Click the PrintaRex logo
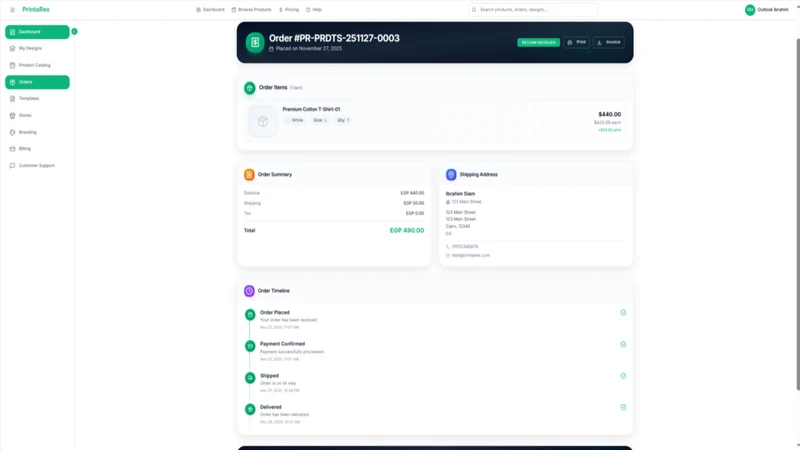This screenshot has height=450, width=800. click(x=36, y=10)
